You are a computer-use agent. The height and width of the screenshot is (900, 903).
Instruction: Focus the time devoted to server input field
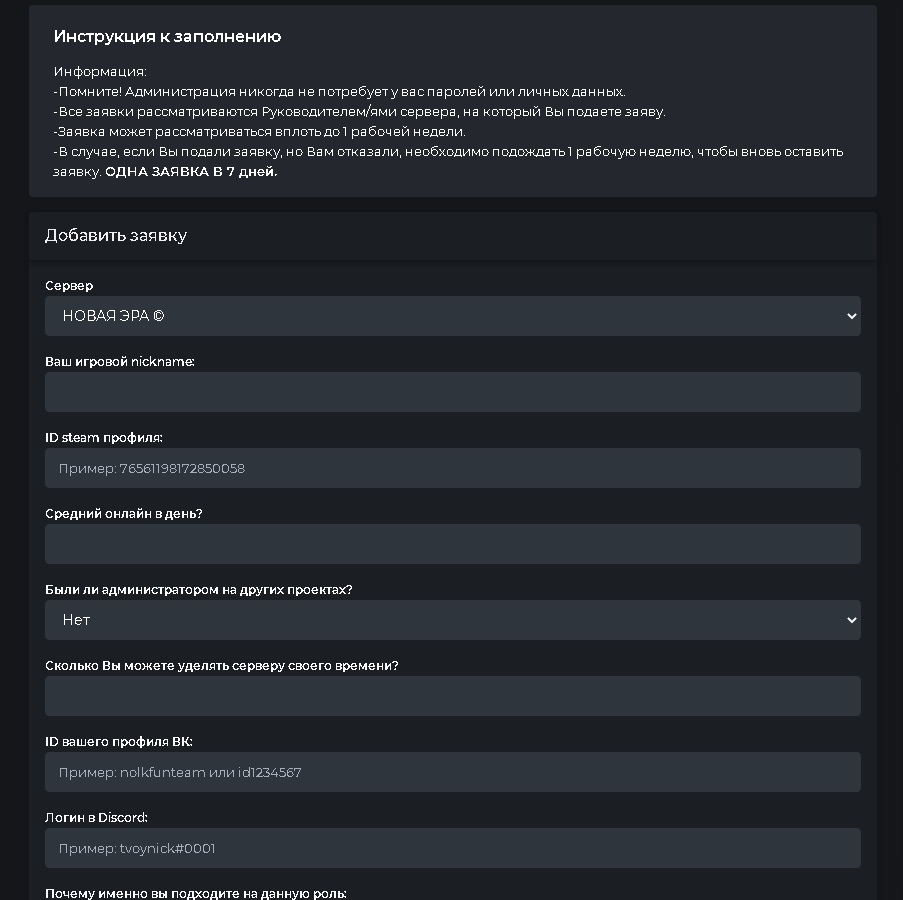(453, 696)
